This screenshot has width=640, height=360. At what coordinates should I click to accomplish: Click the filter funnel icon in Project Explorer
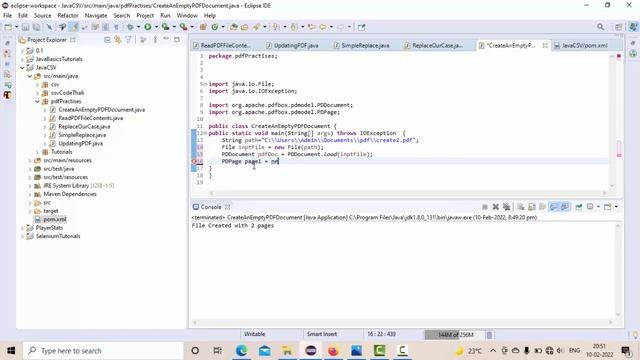[129, 40]
